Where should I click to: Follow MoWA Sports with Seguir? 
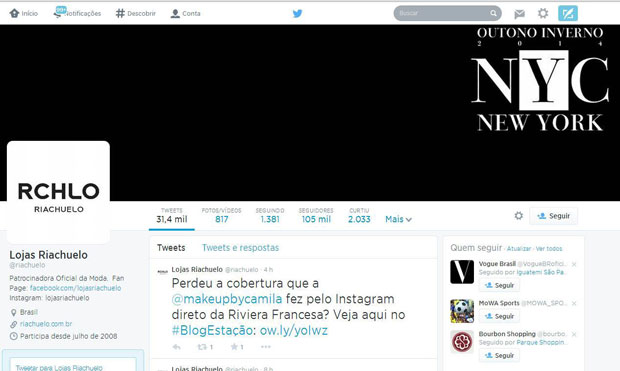click(x=499, y=316)
